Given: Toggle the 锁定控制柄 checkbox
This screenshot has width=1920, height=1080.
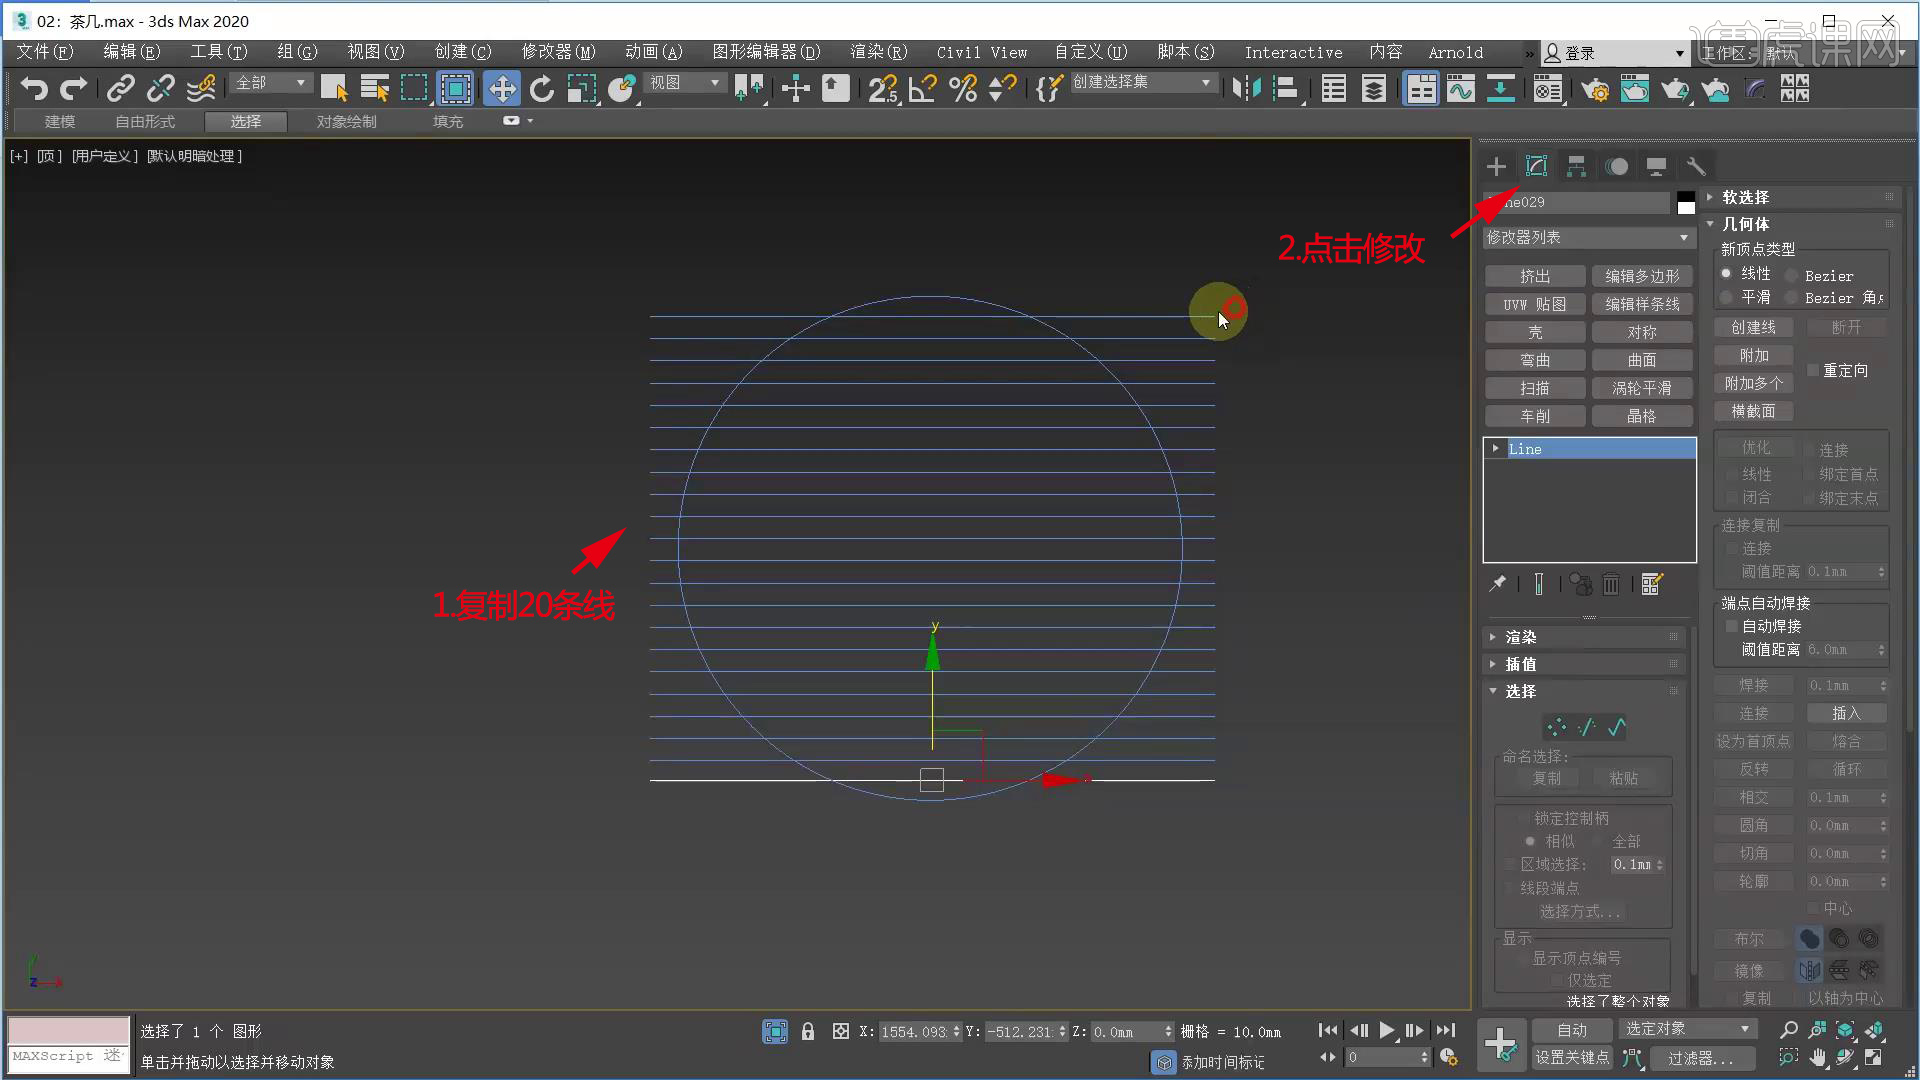Looking at the screenshot, I should [x=1523, y=818].
